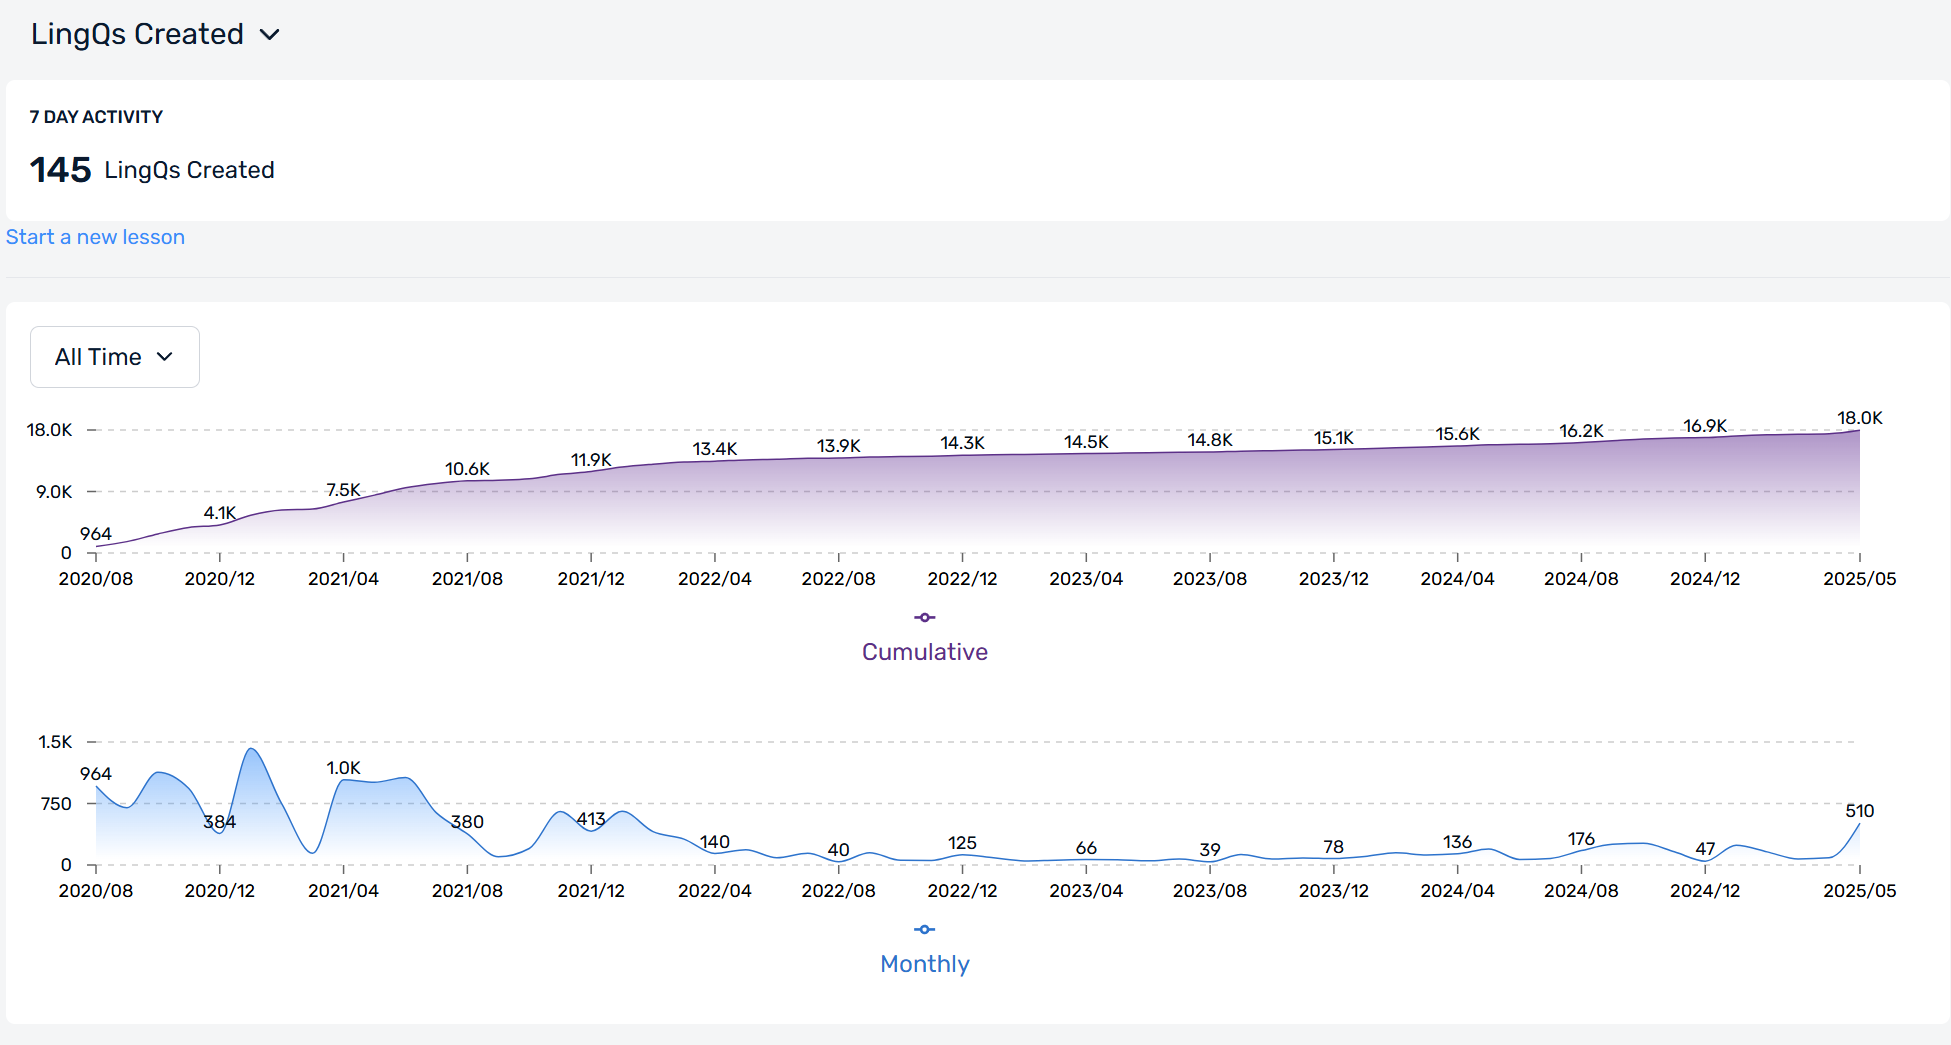The width and height of the screenshot is (1951, 1045).
Task: Click the 11.9K cumulative data label
Action: (591, 460)
